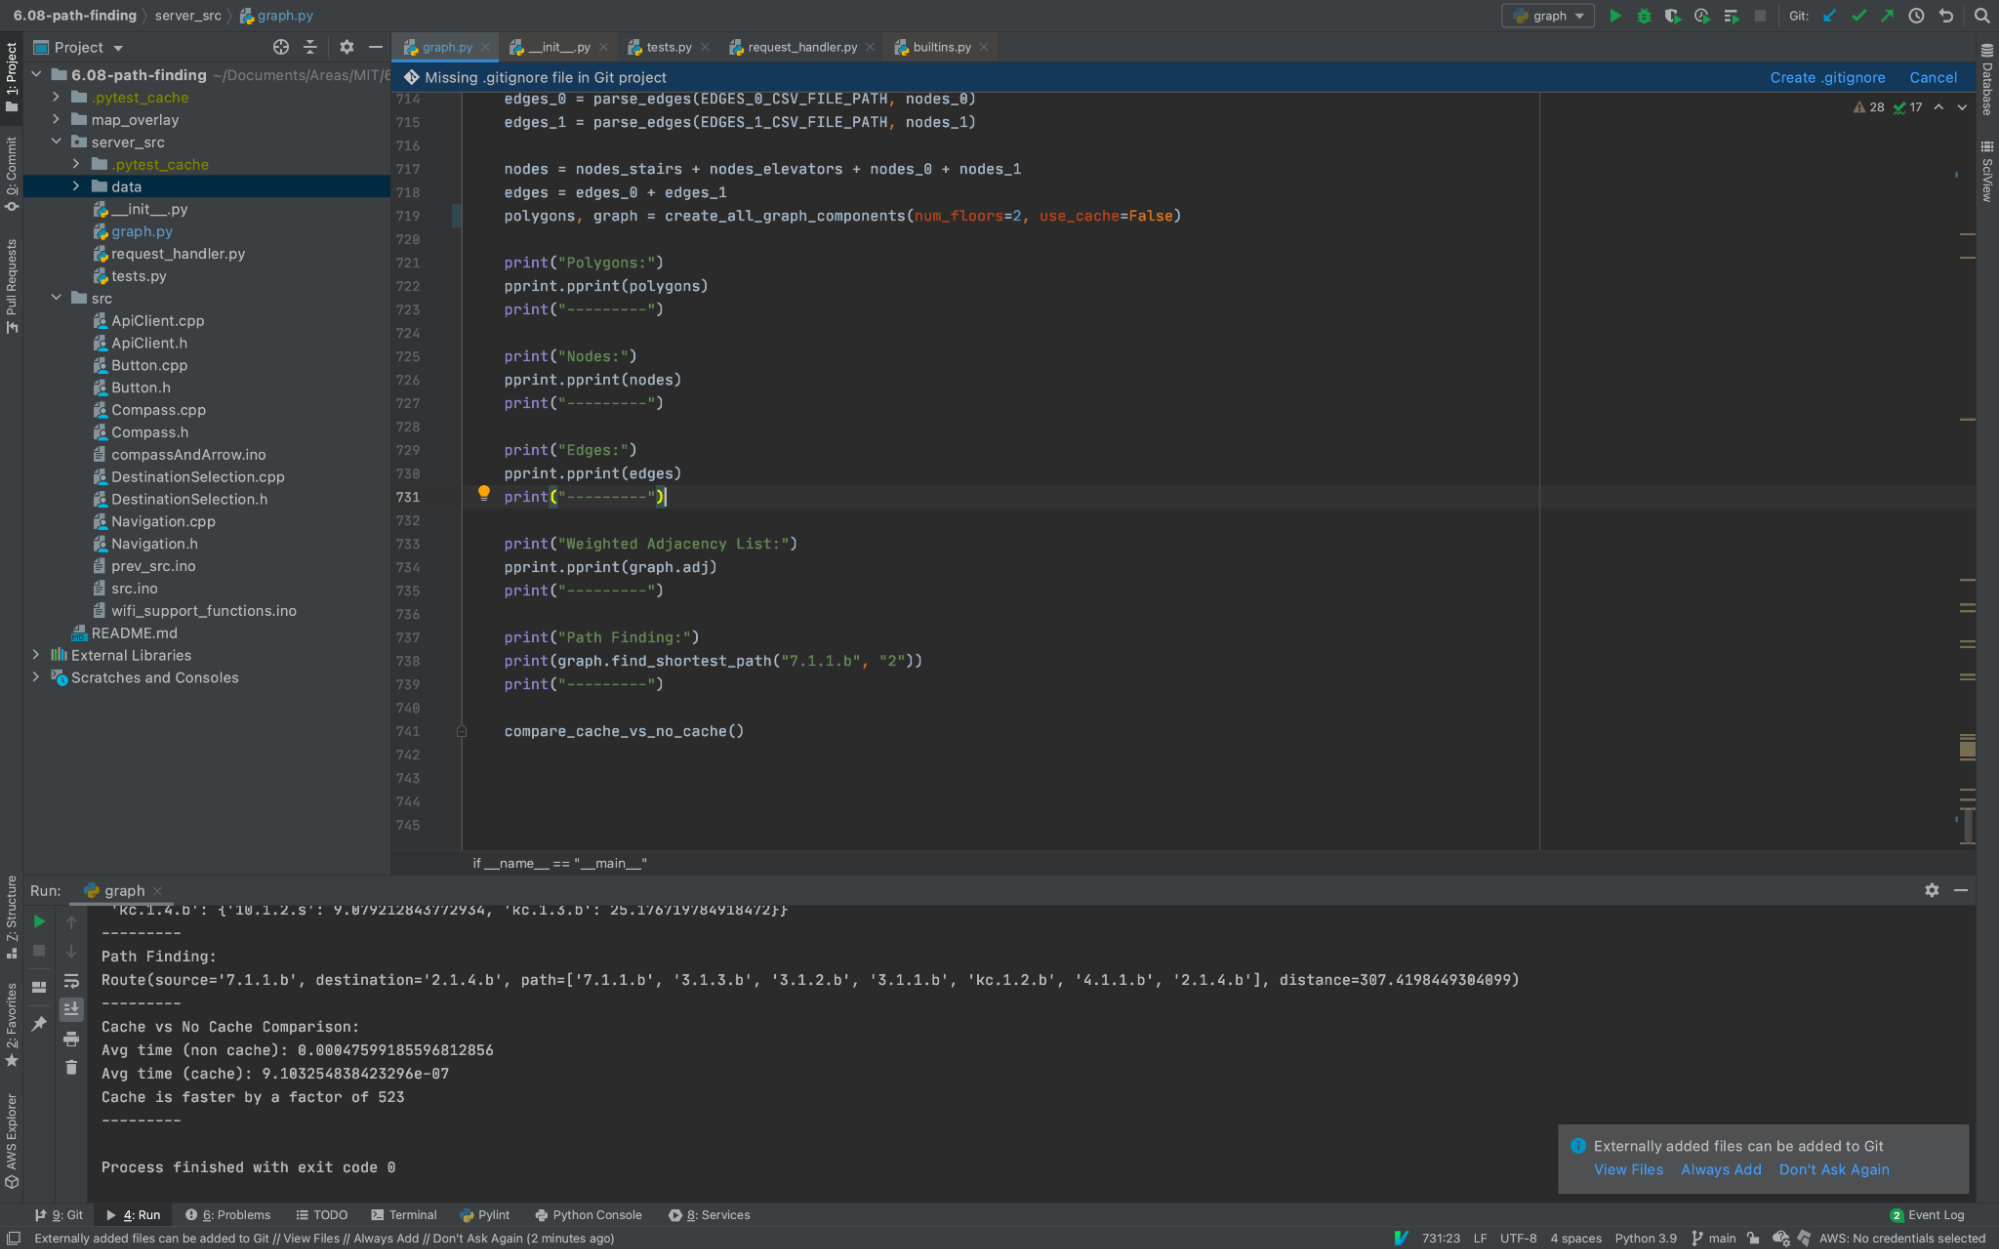Screen dimensions: 1999x1250
Task: Open Git history clock icon
Action: (x=1916, y=16)
